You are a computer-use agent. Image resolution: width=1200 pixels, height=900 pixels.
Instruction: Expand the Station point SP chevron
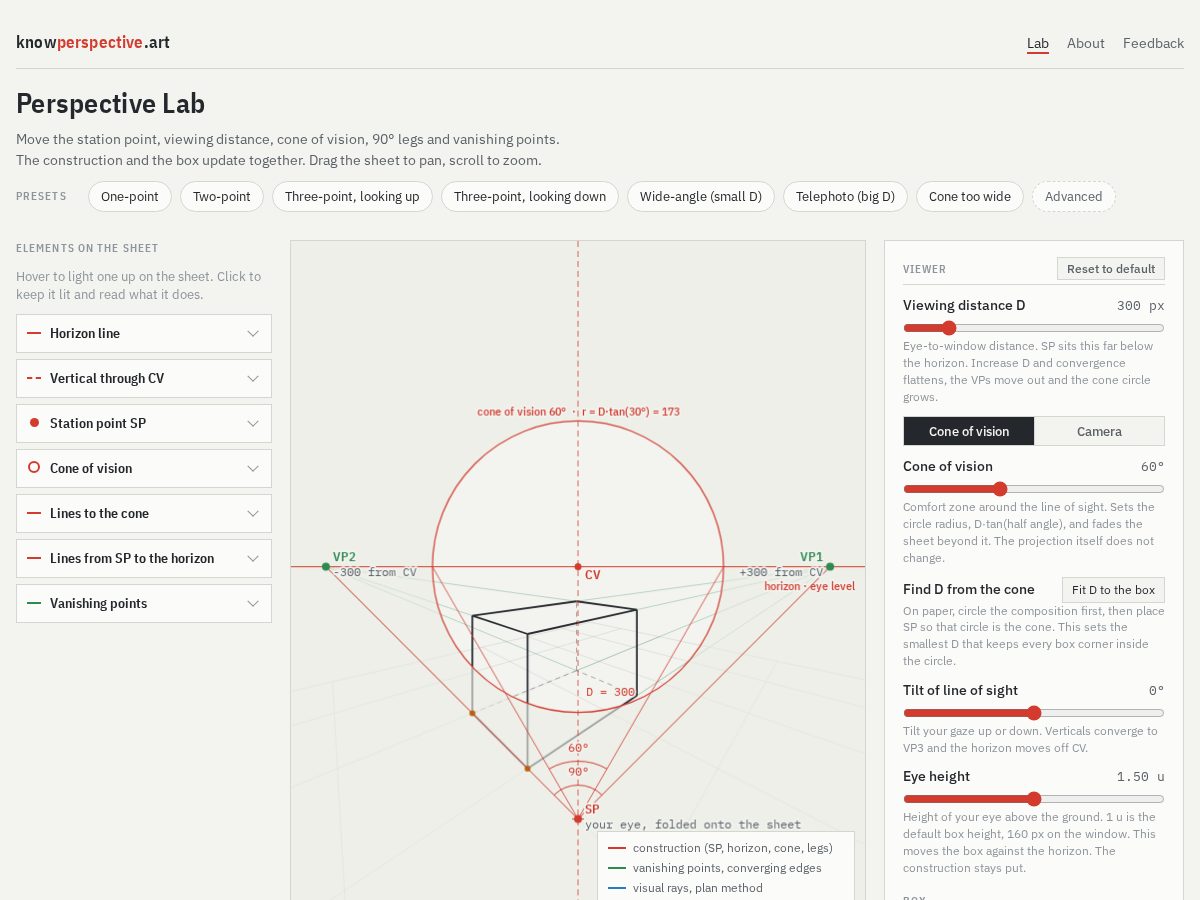(x=253, y=424)
